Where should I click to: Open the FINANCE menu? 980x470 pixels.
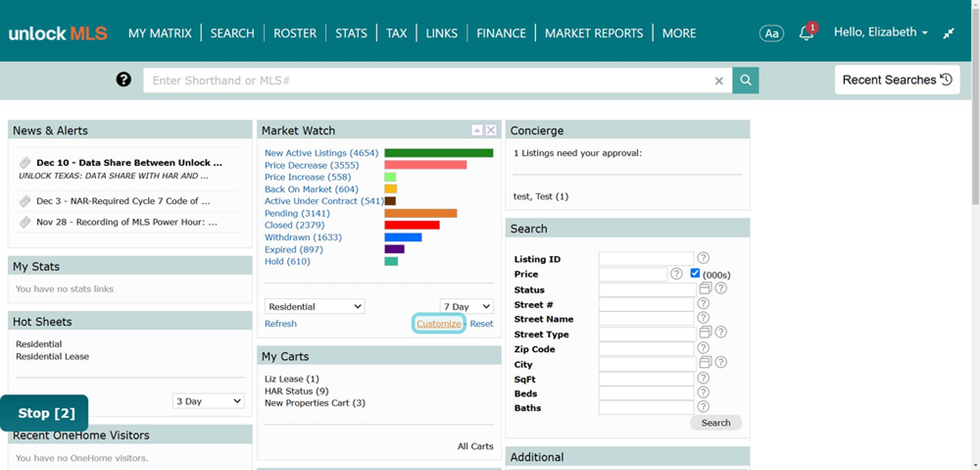[501, 33]
